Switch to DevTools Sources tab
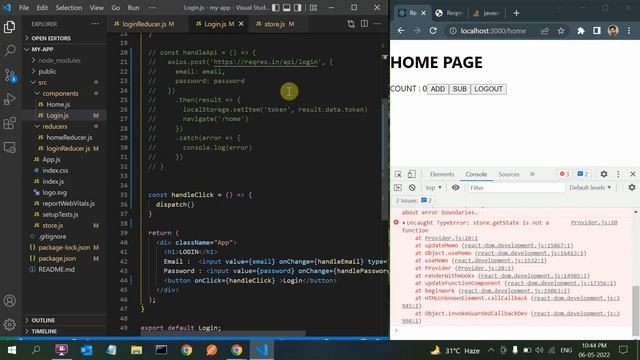The height and width of the screenshot is (360, 640). [x=509, y=174]
